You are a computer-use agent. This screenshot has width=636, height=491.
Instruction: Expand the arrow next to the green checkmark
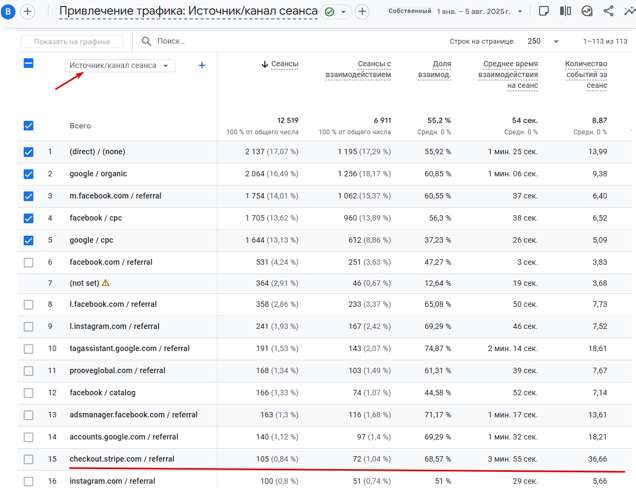(344, 12)
